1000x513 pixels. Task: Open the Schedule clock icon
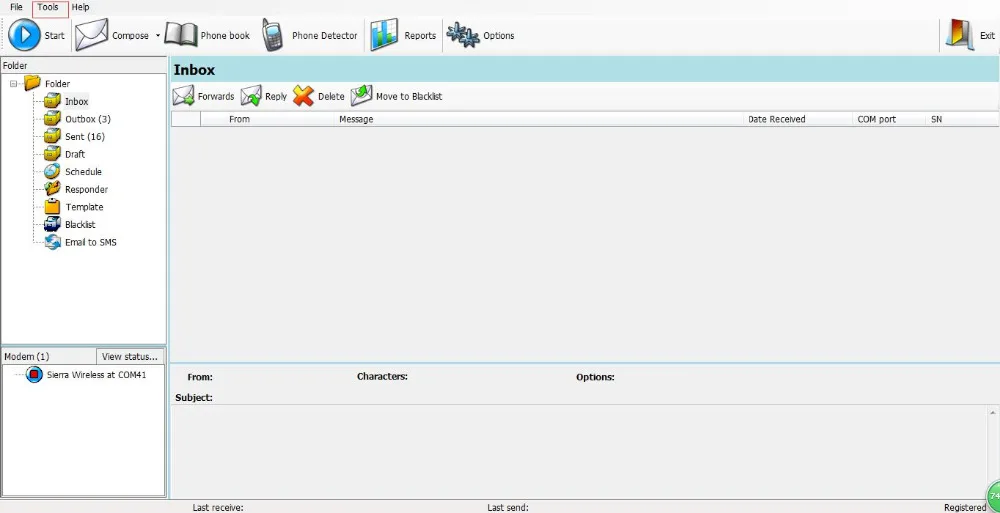52,172
